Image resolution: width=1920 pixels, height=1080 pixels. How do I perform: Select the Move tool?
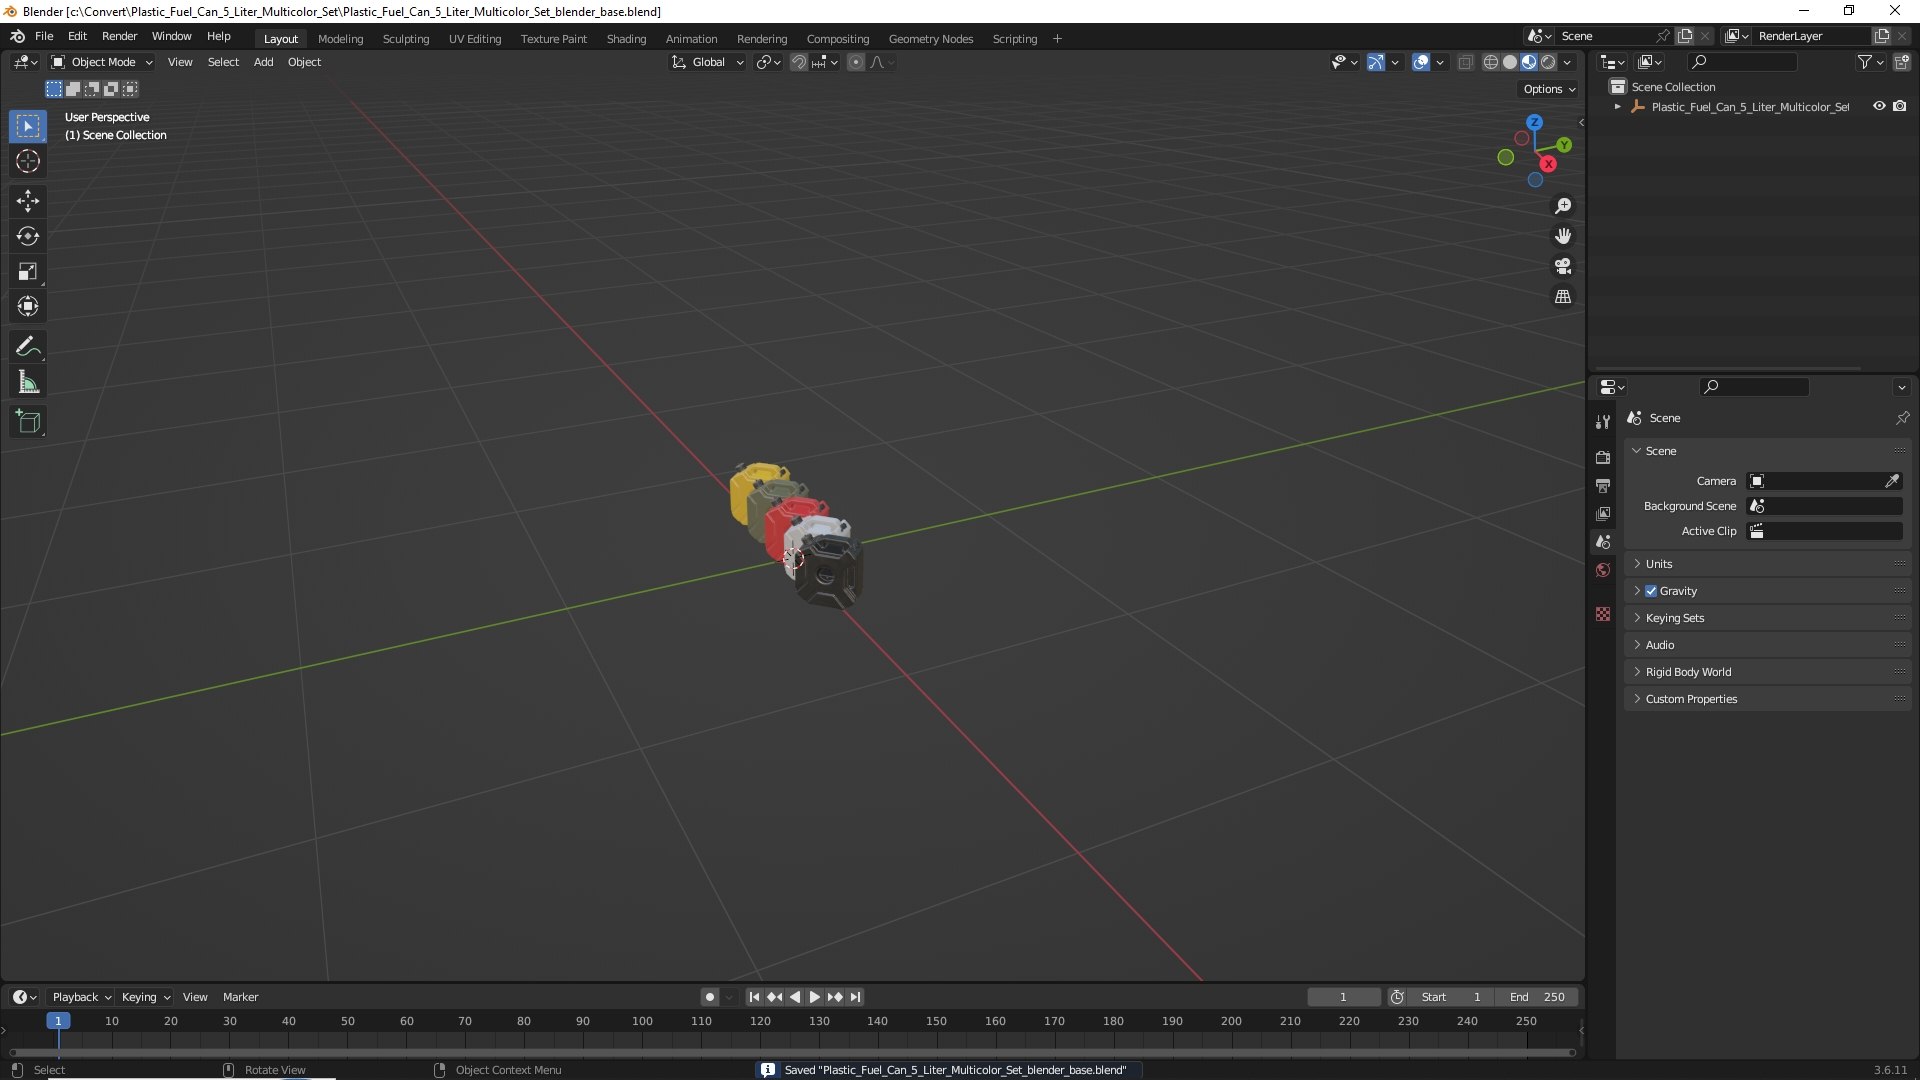tap(28, 201)
